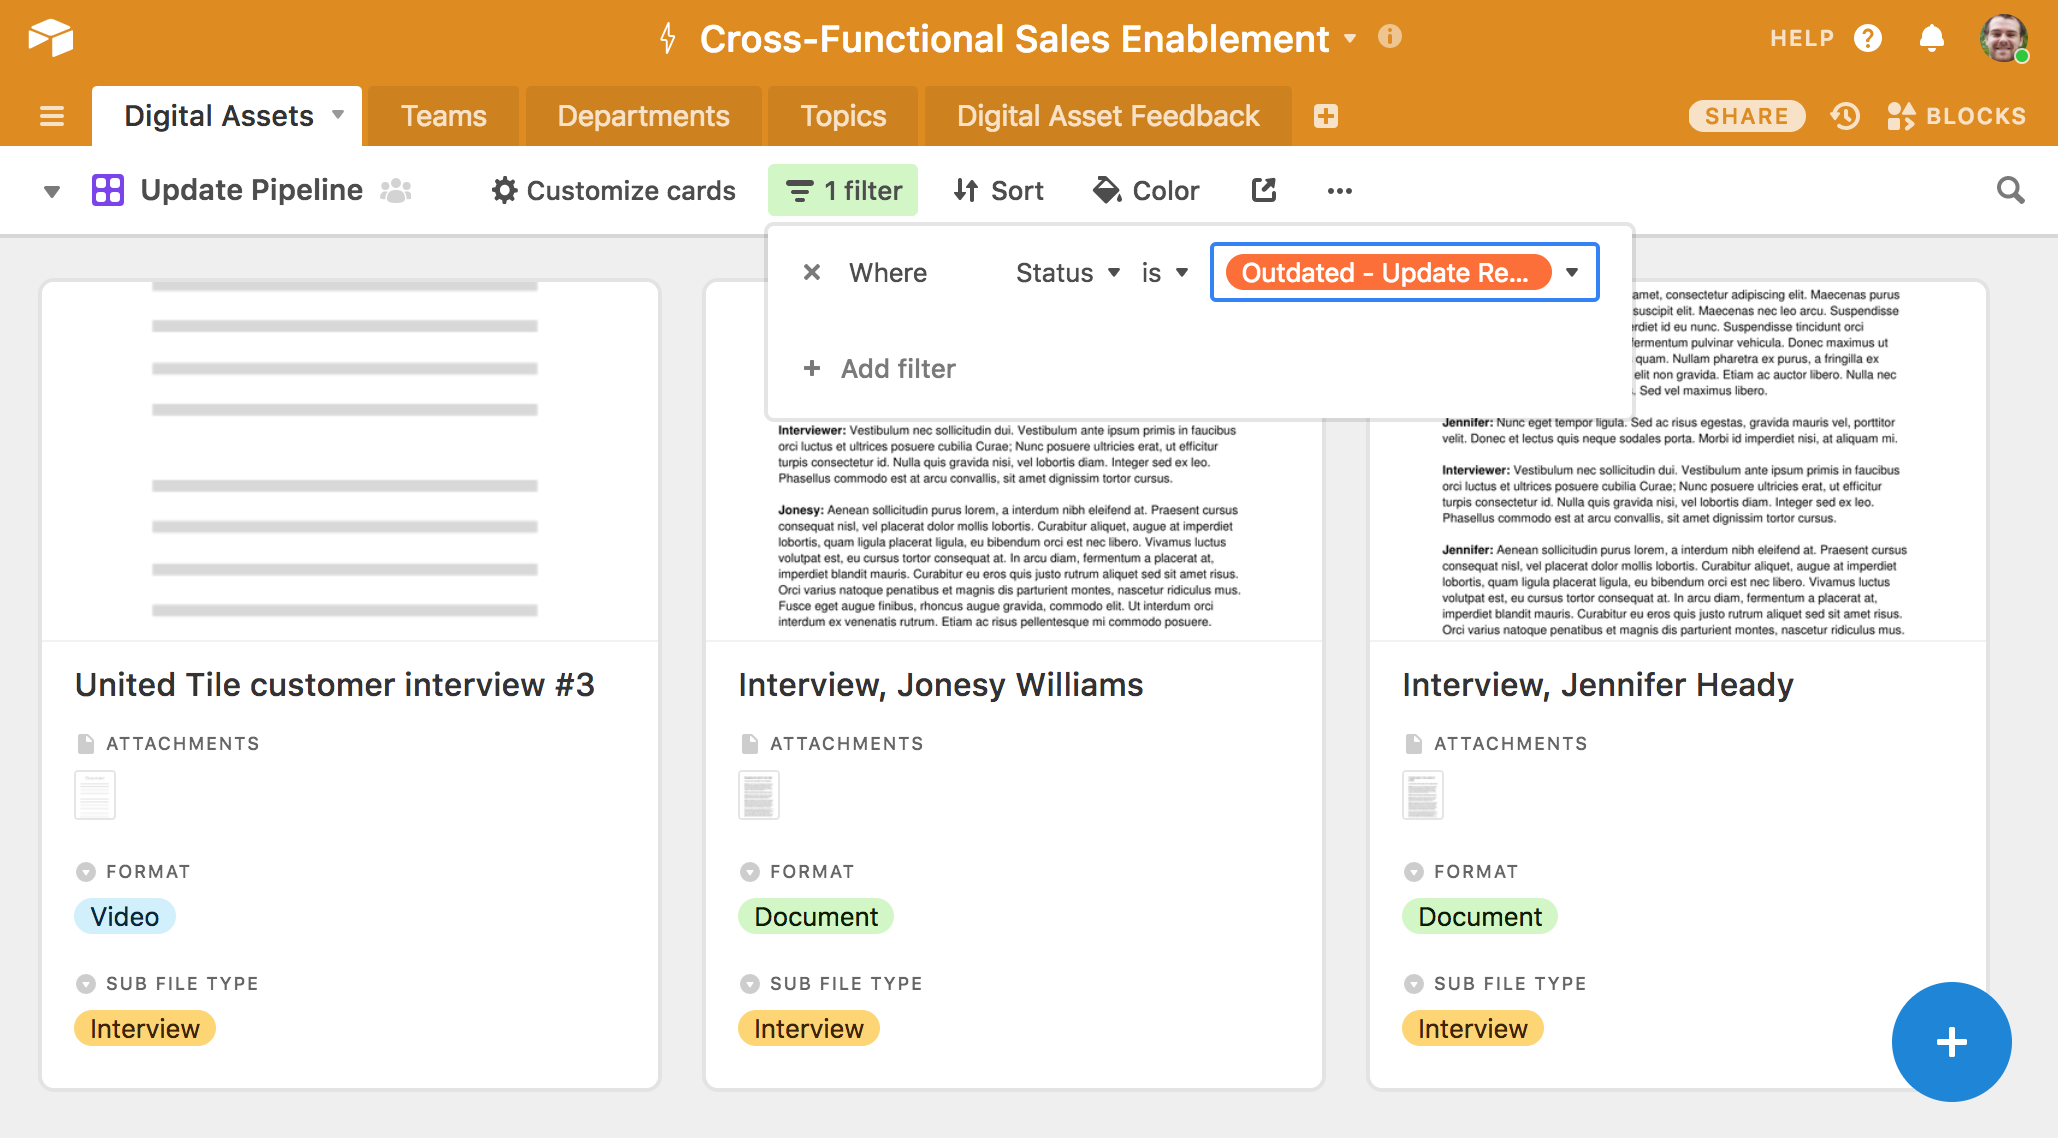Image resolution: width=2058 pixels, height=1138 pixels.
Task: Click ATTACHMENTS label on United Tile card
Action: tap(183, 743)
